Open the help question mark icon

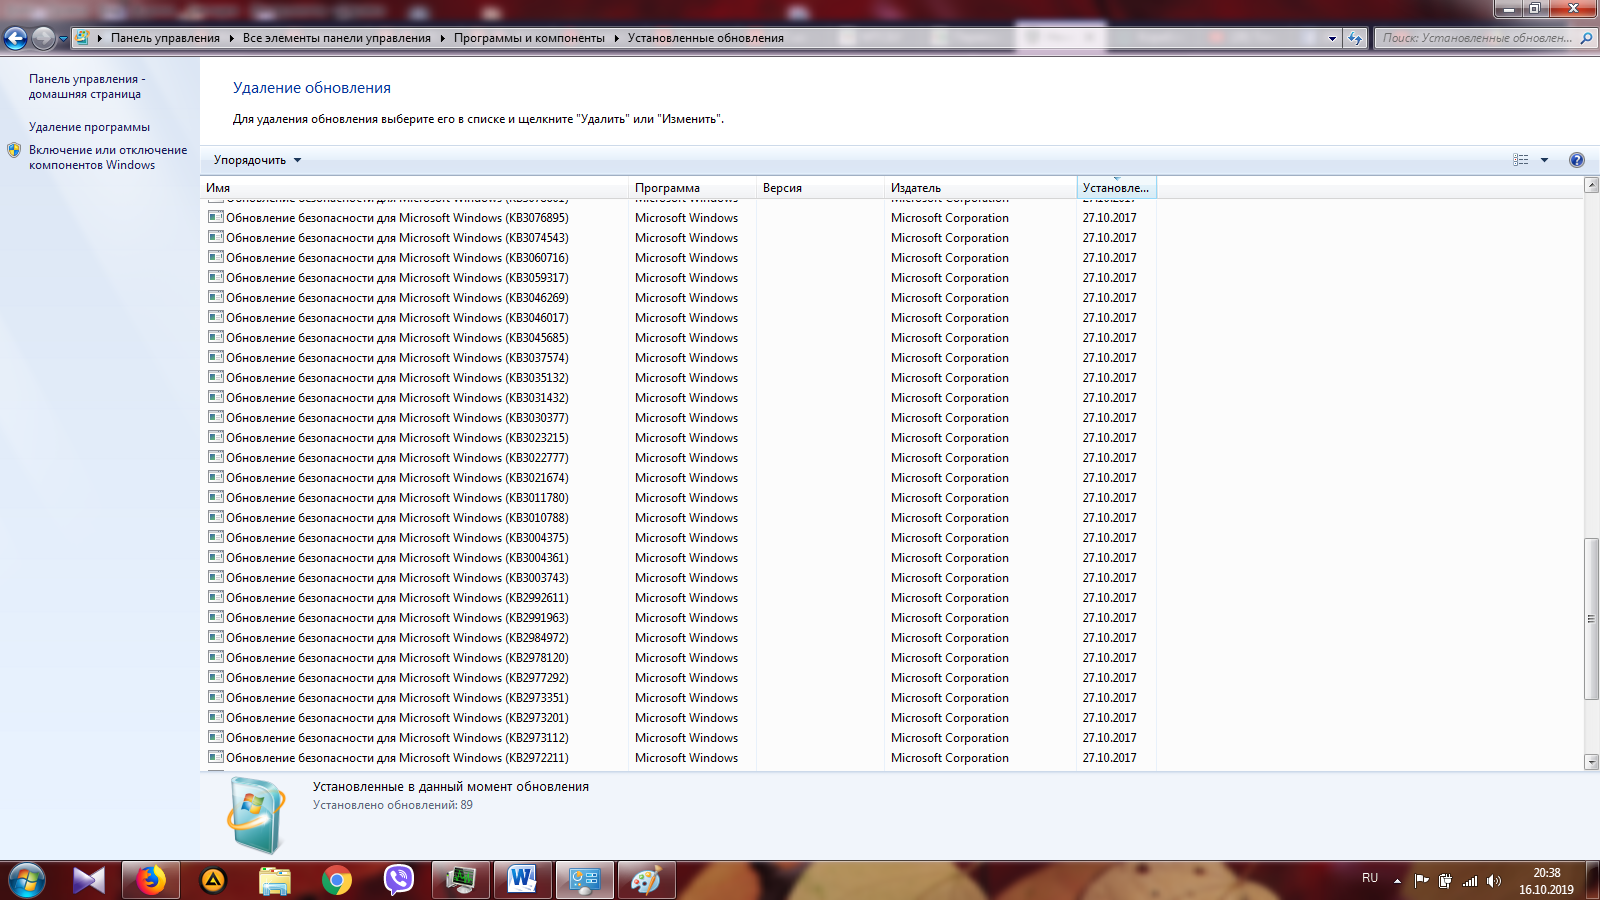pos(1577,160)
